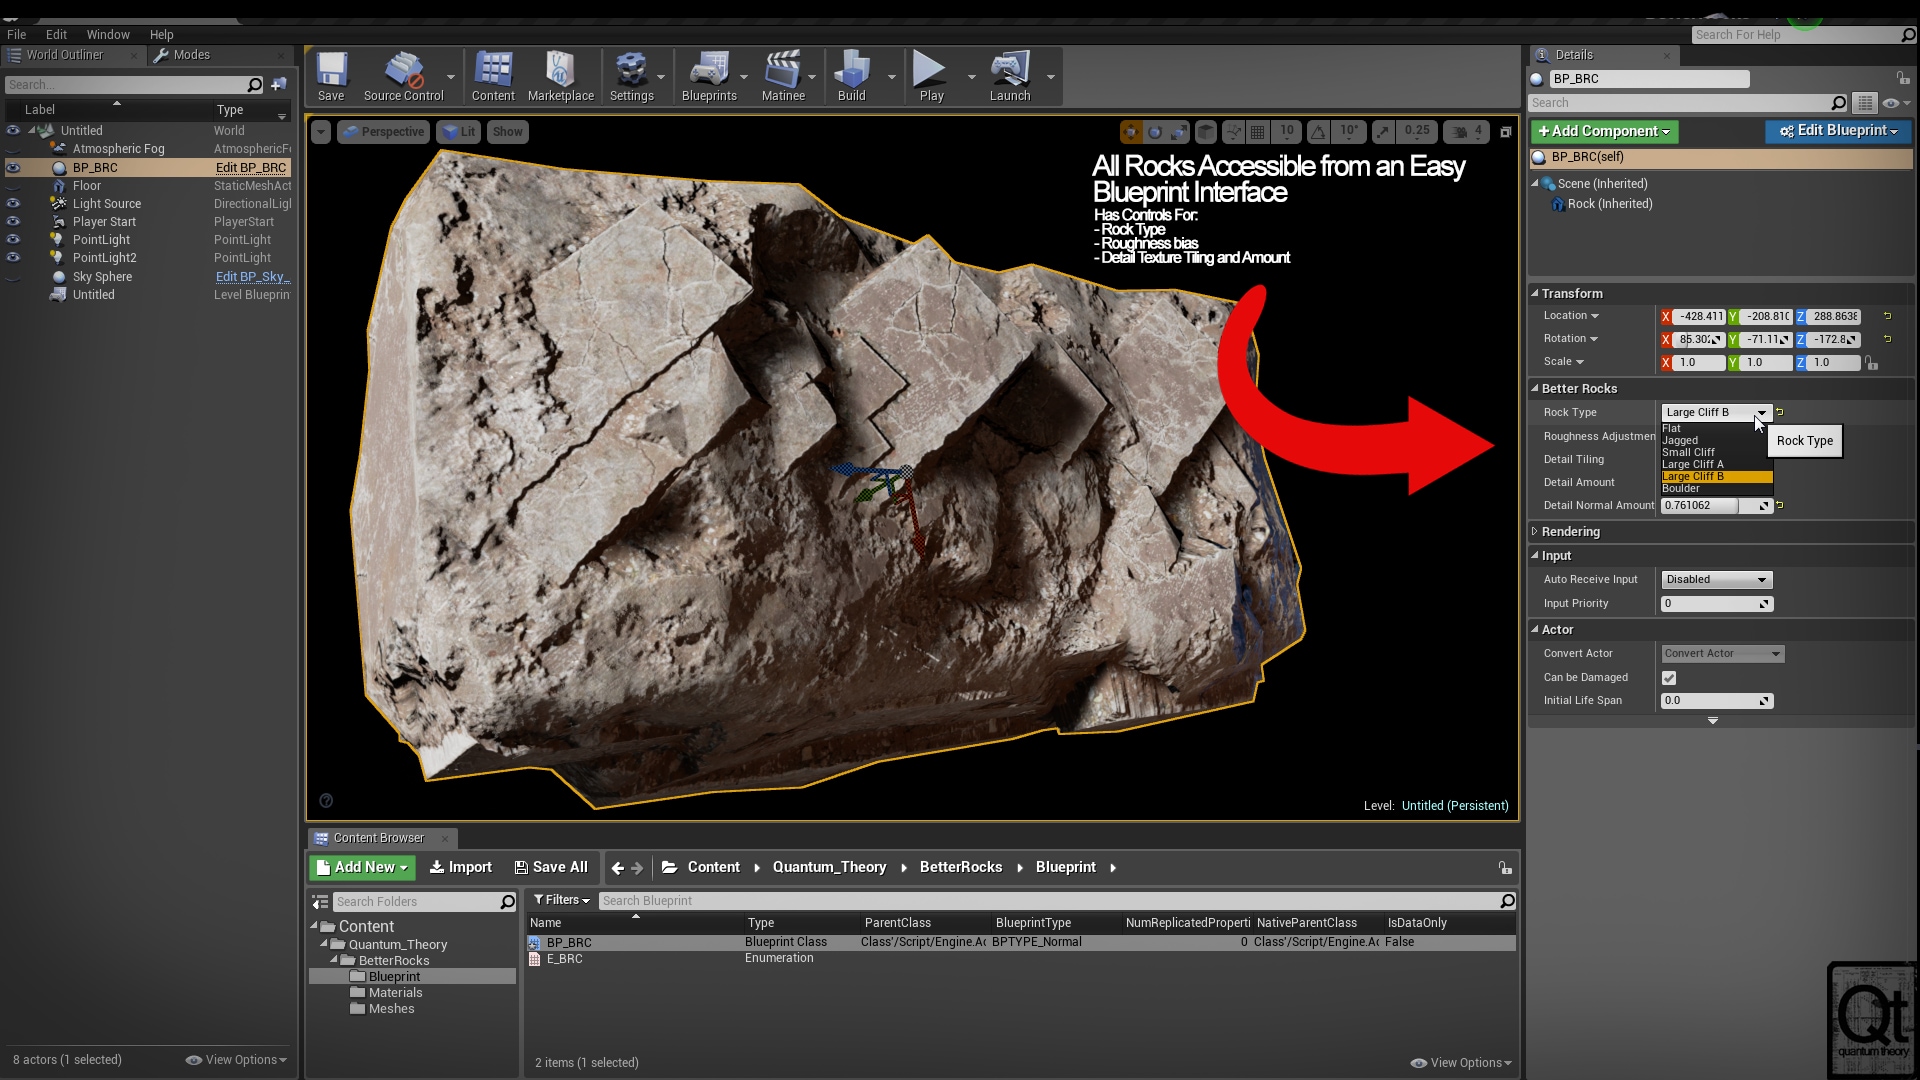1920x1080 pixels.
Task: Open the Marketplace toolbar icon
Action: click(560, 76)
